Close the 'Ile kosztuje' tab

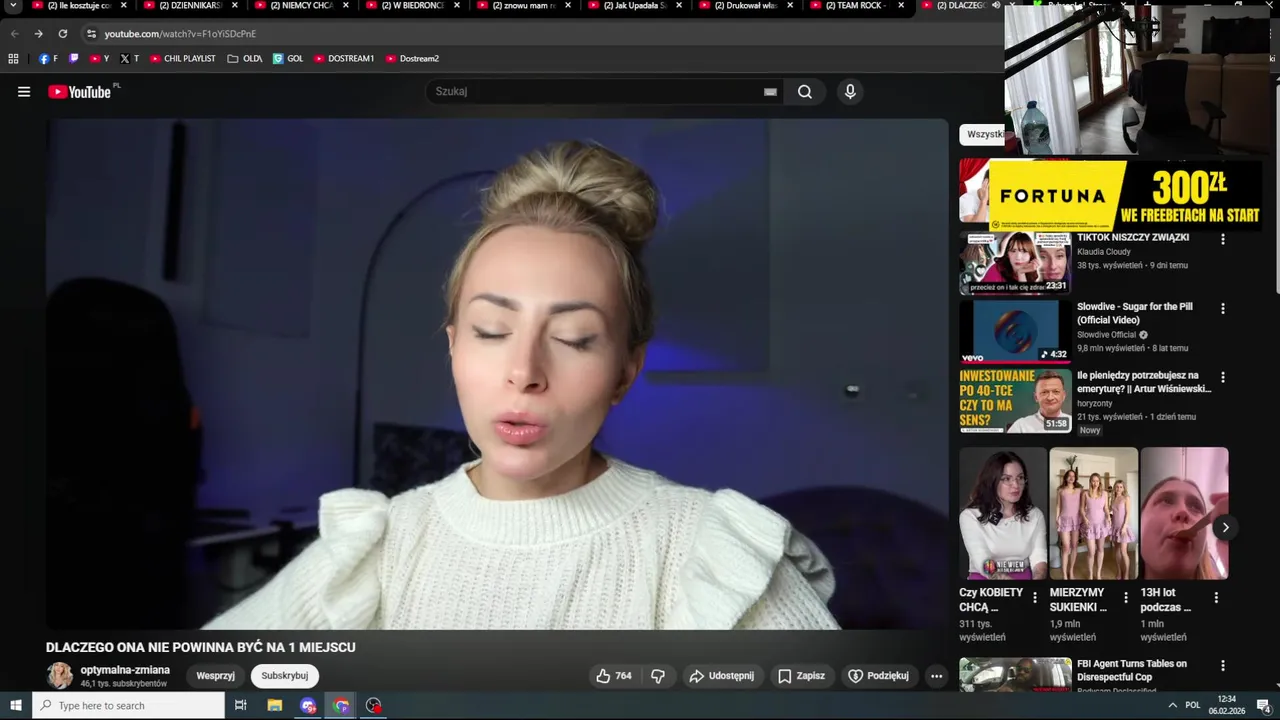[x=124, y=6]
